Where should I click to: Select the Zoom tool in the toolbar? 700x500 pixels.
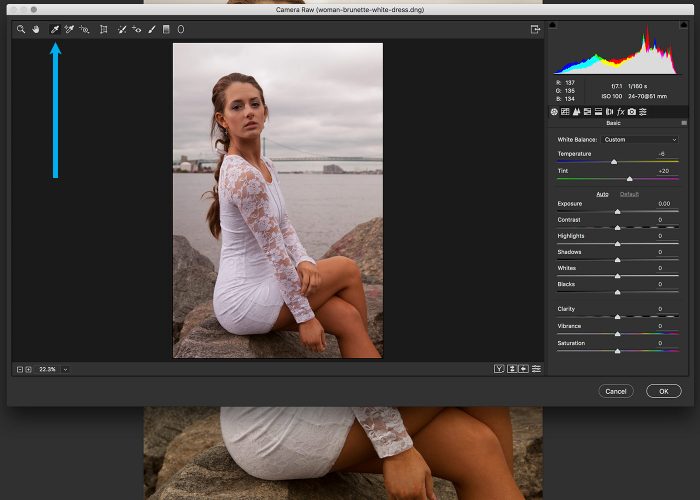pyautogui.click(x=20, y=30)
